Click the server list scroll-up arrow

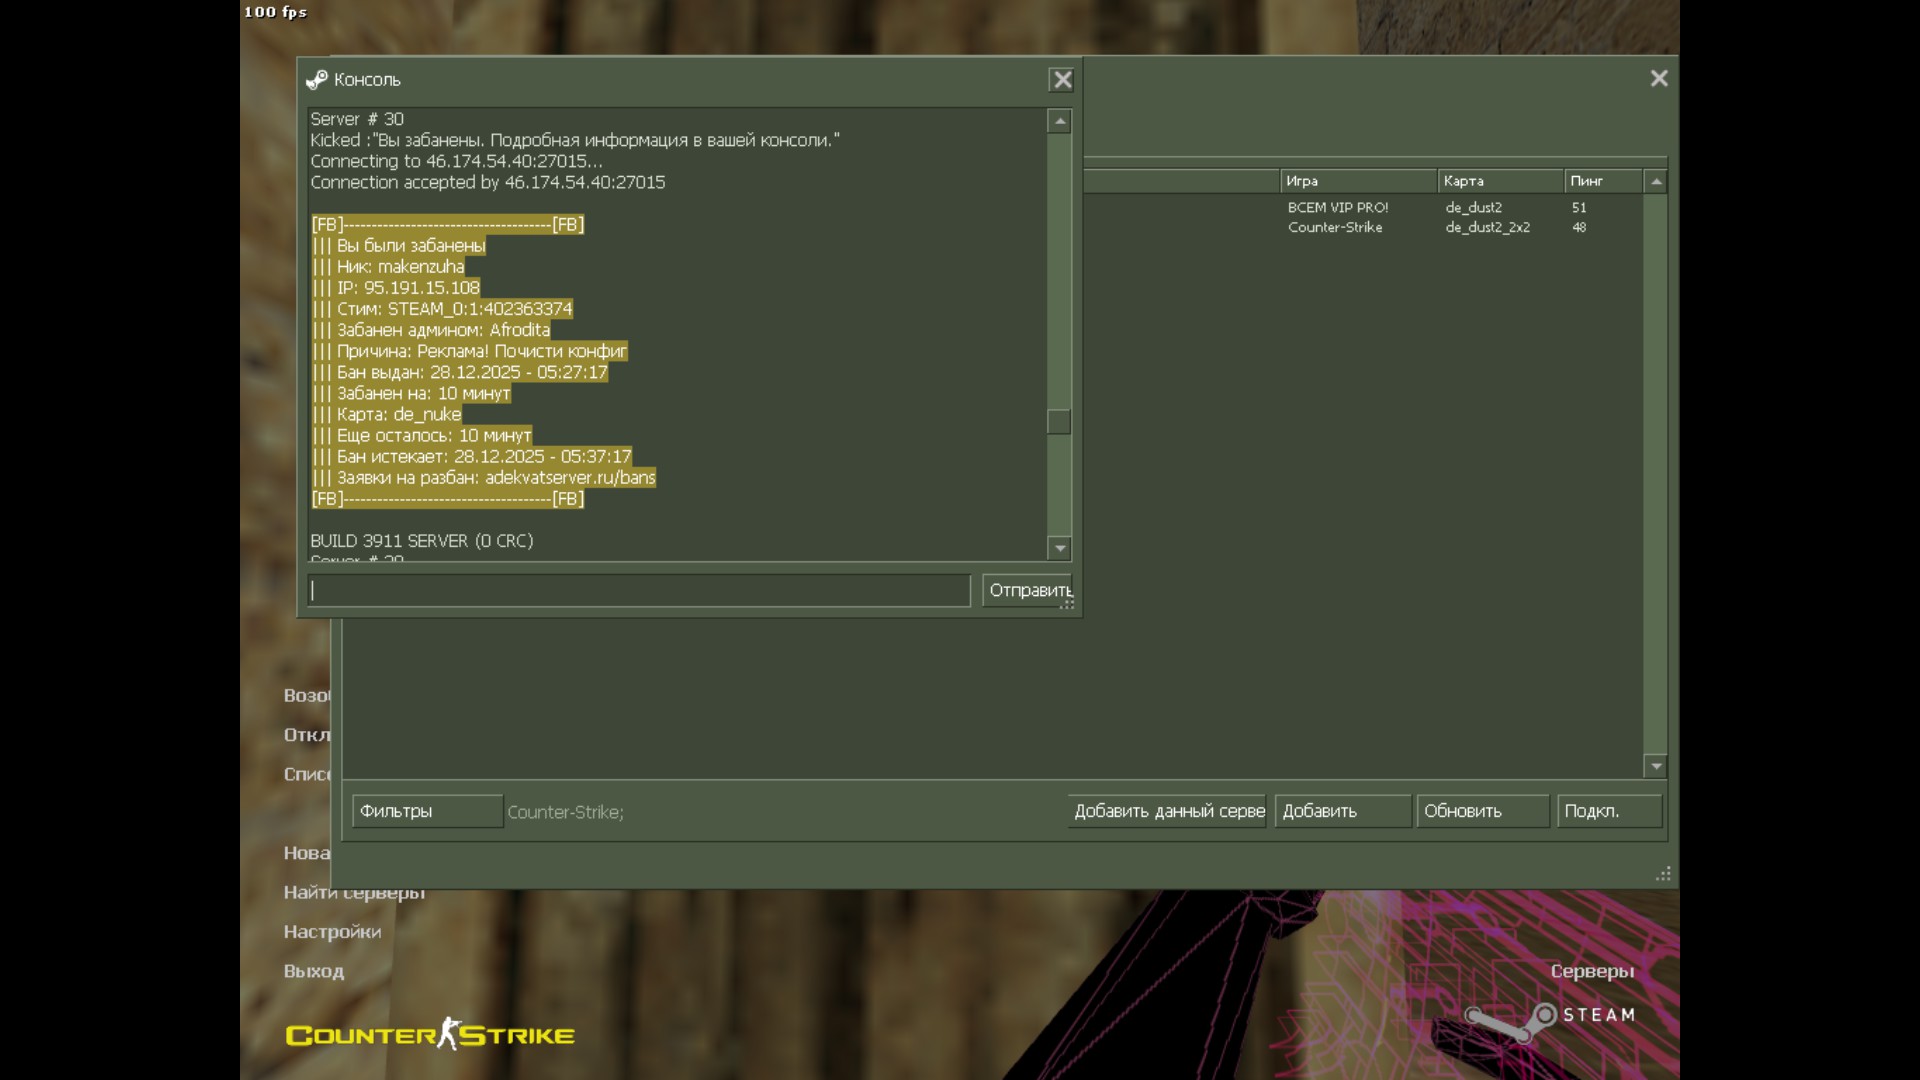(x=1656, y=182)
